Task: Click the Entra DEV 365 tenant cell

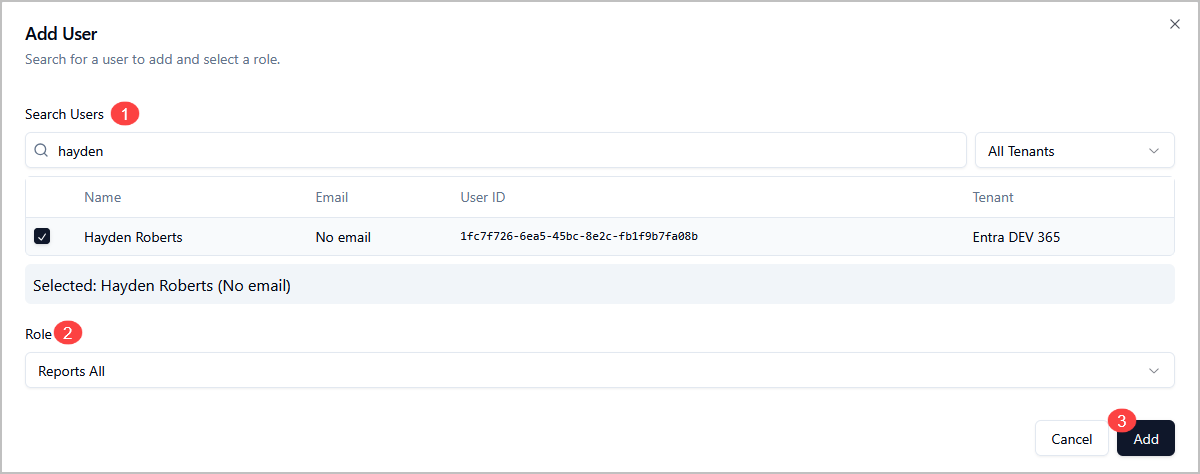Action: pos(1016,237)
